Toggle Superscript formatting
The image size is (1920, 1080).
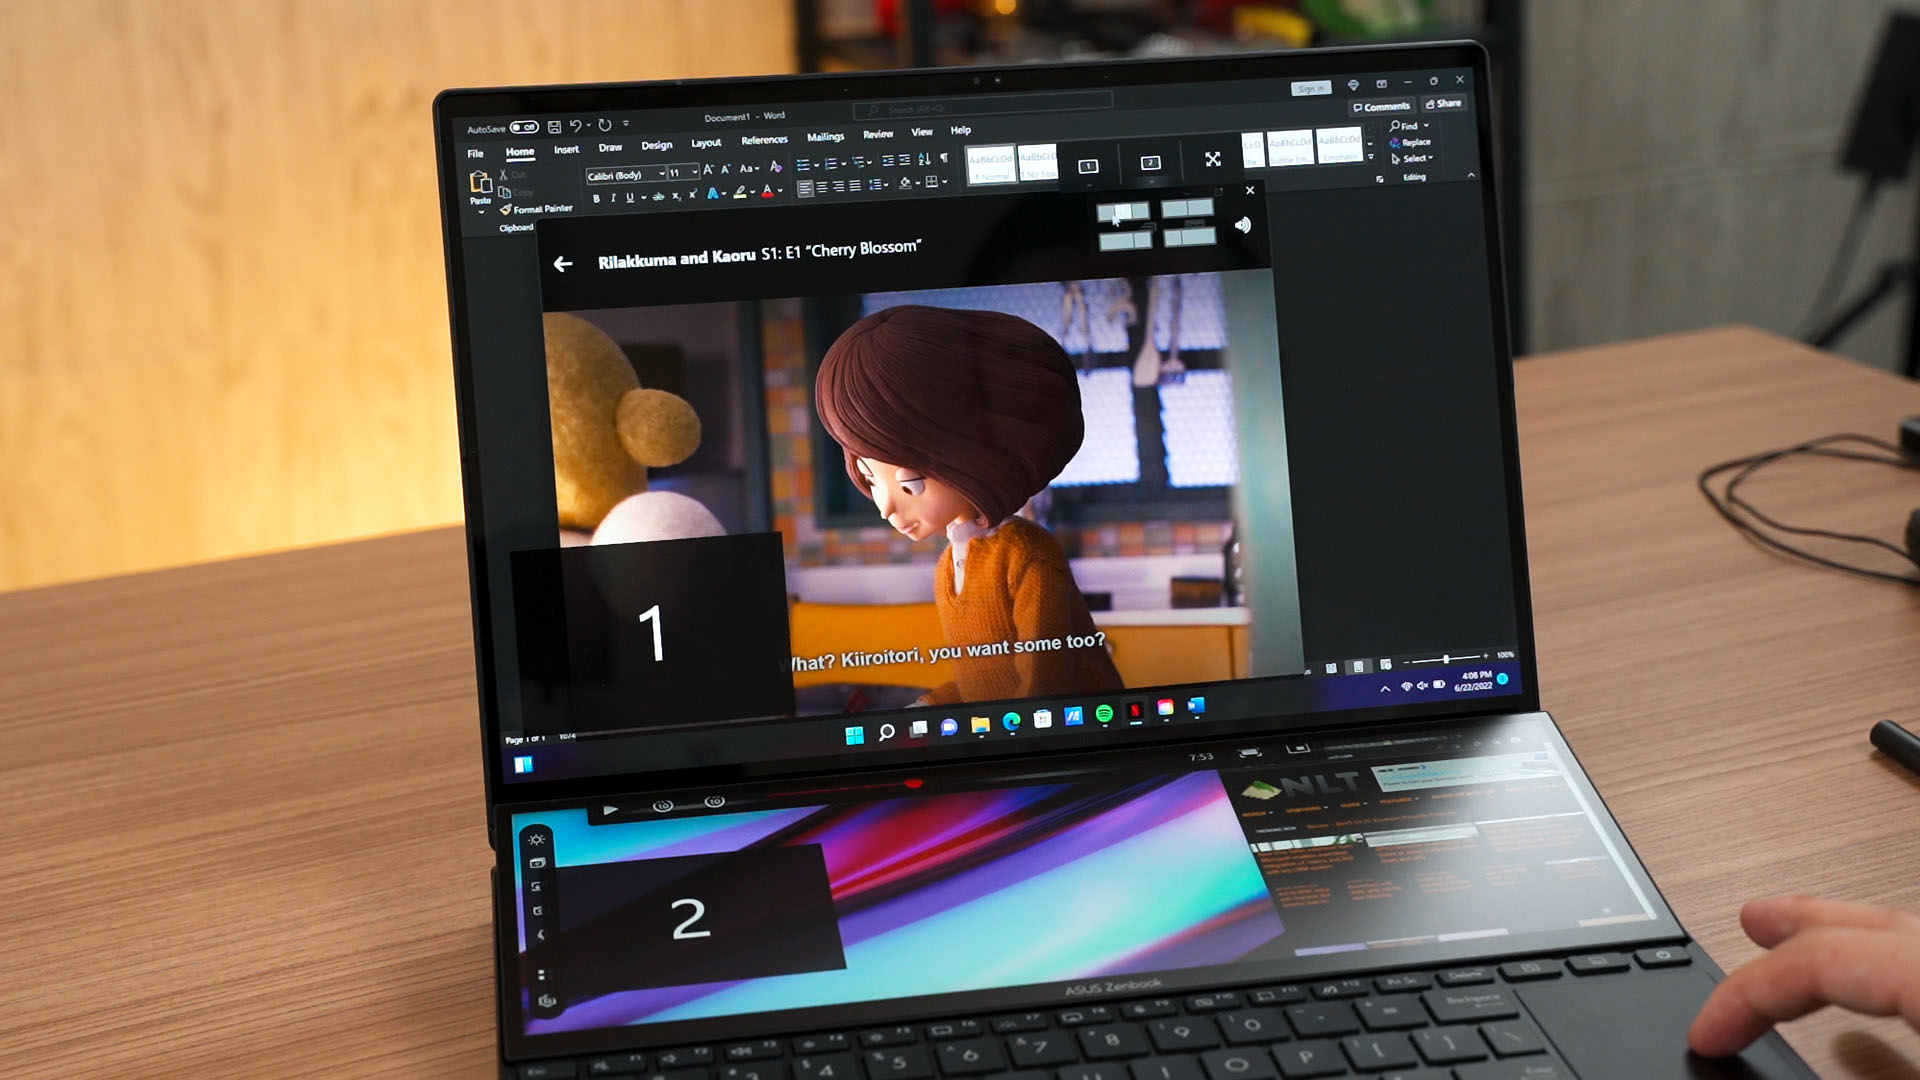692,195
